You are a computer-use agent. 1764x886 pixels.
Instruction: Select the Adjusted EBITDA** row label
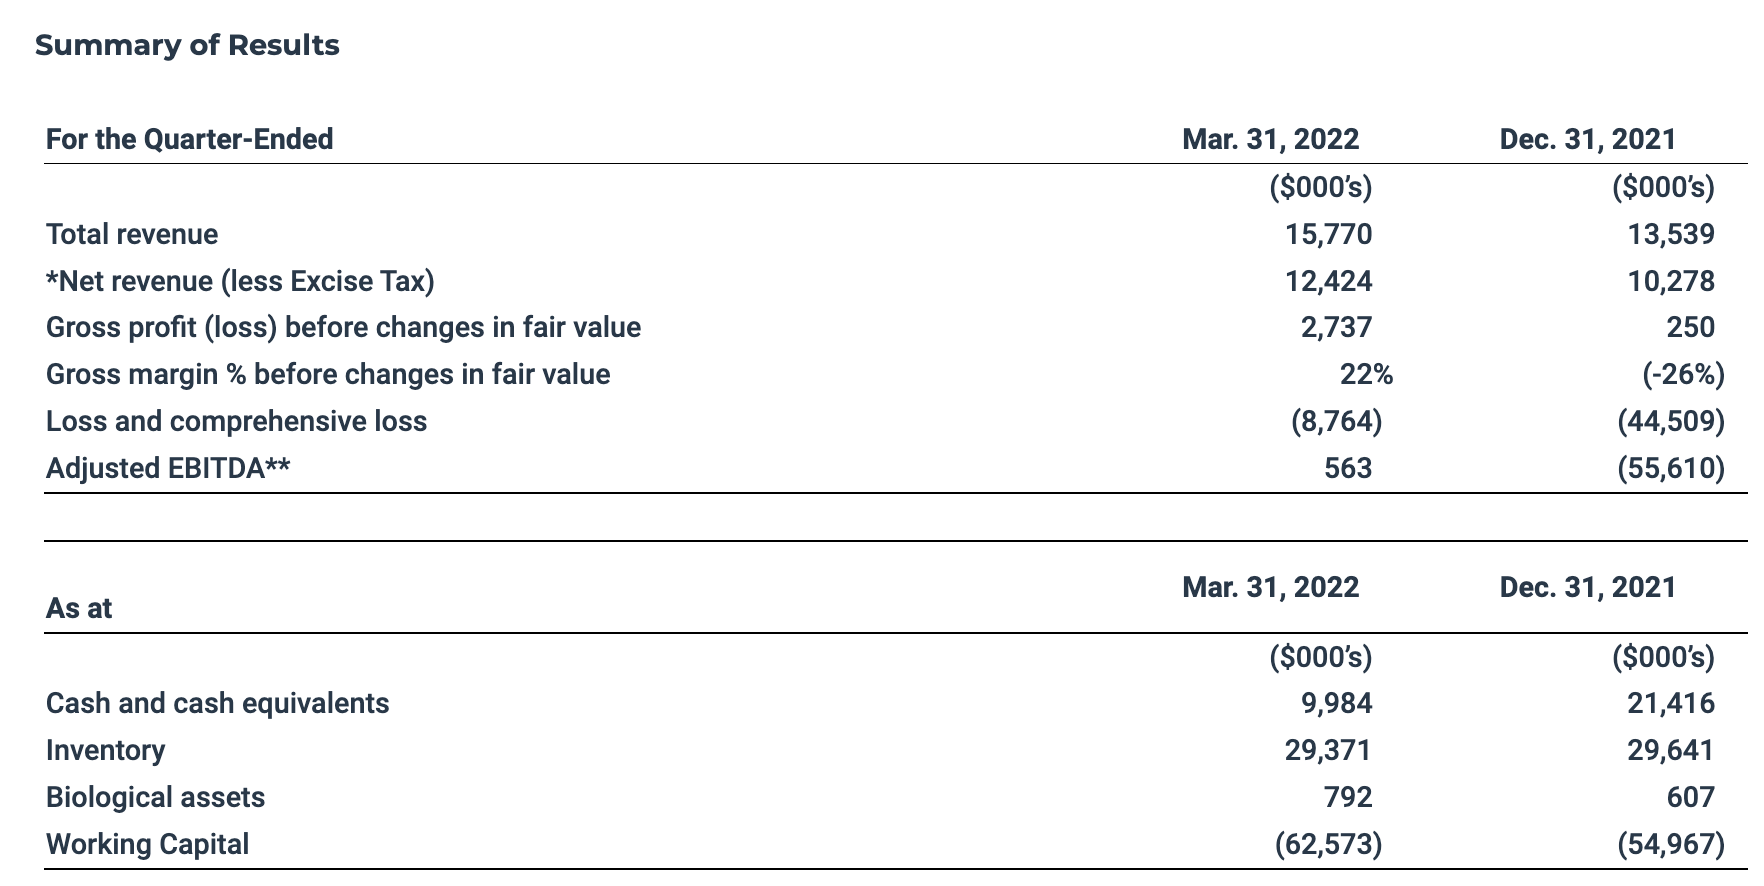(x=168, y=468)
